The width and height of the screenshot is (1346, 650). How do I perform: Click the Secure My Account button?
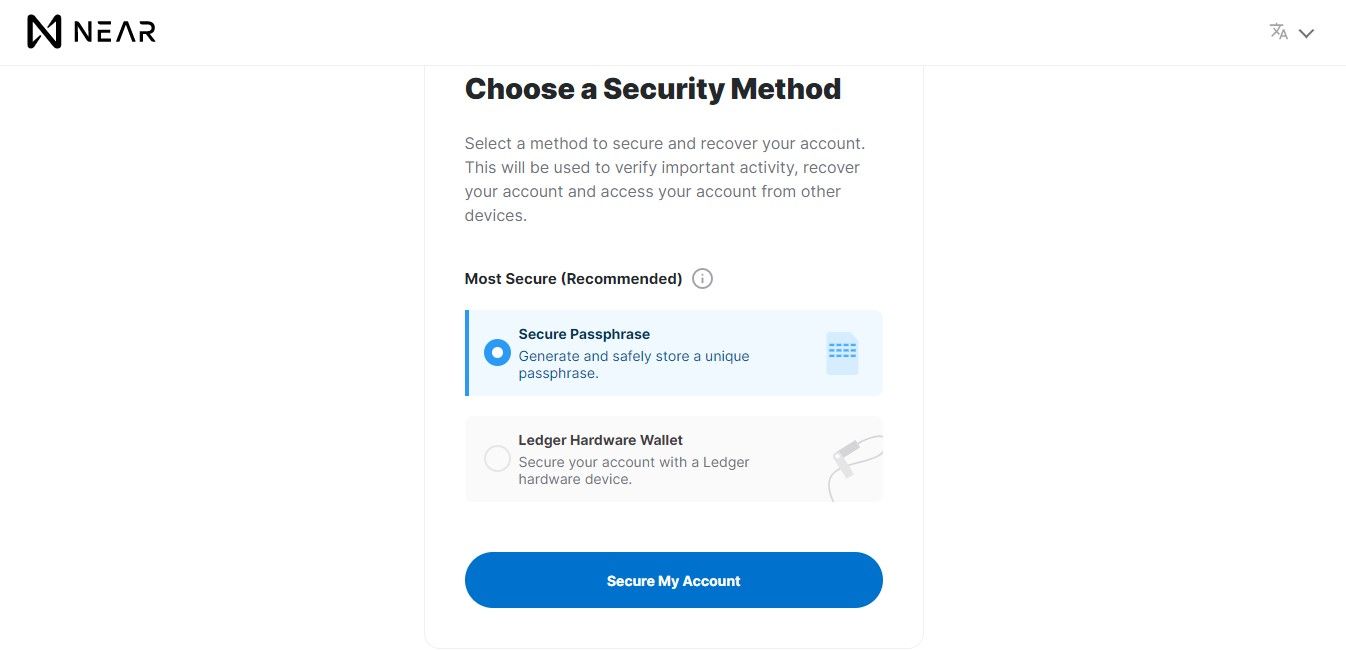pos(674,580)
